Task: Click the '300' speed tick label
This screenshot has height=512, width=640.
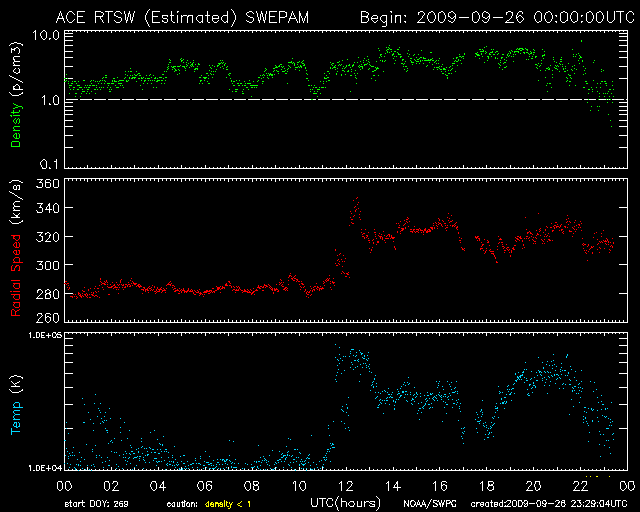Action: point(47,265)
